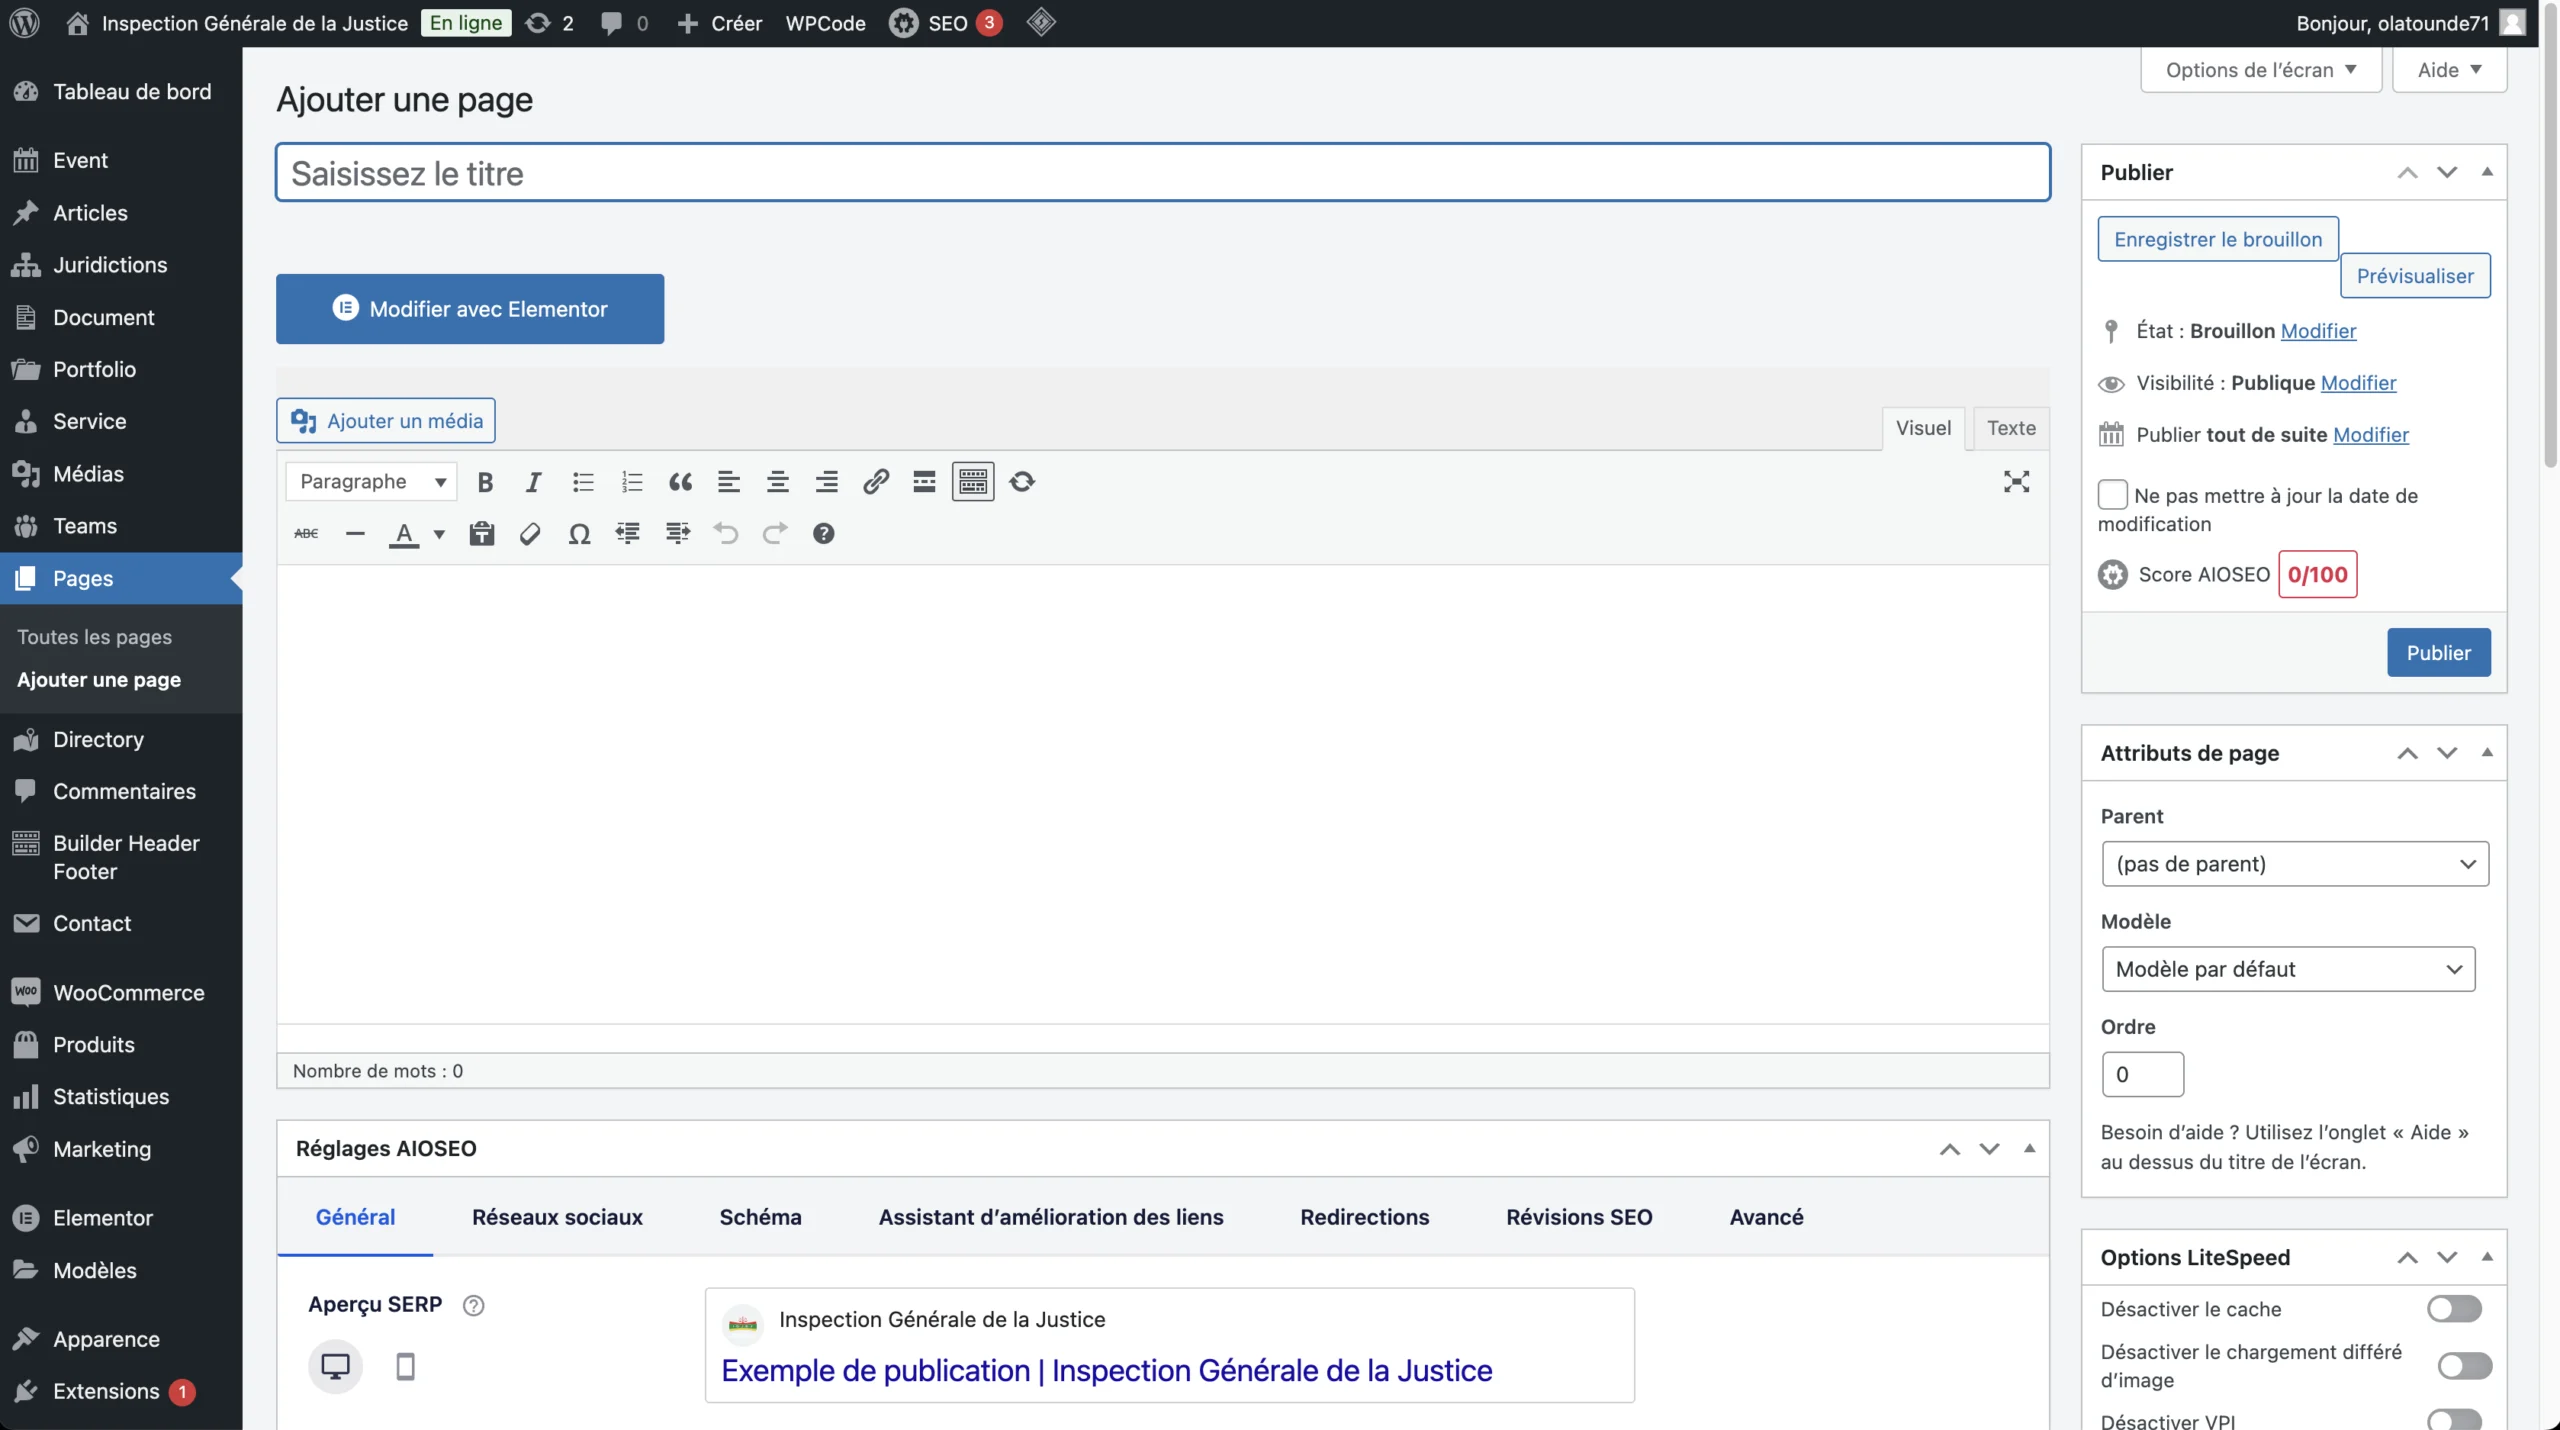The image size is (2560, 1430).
Task: Click 'Modifier avec Elementor' button
Action: click(x=469, y=309)
